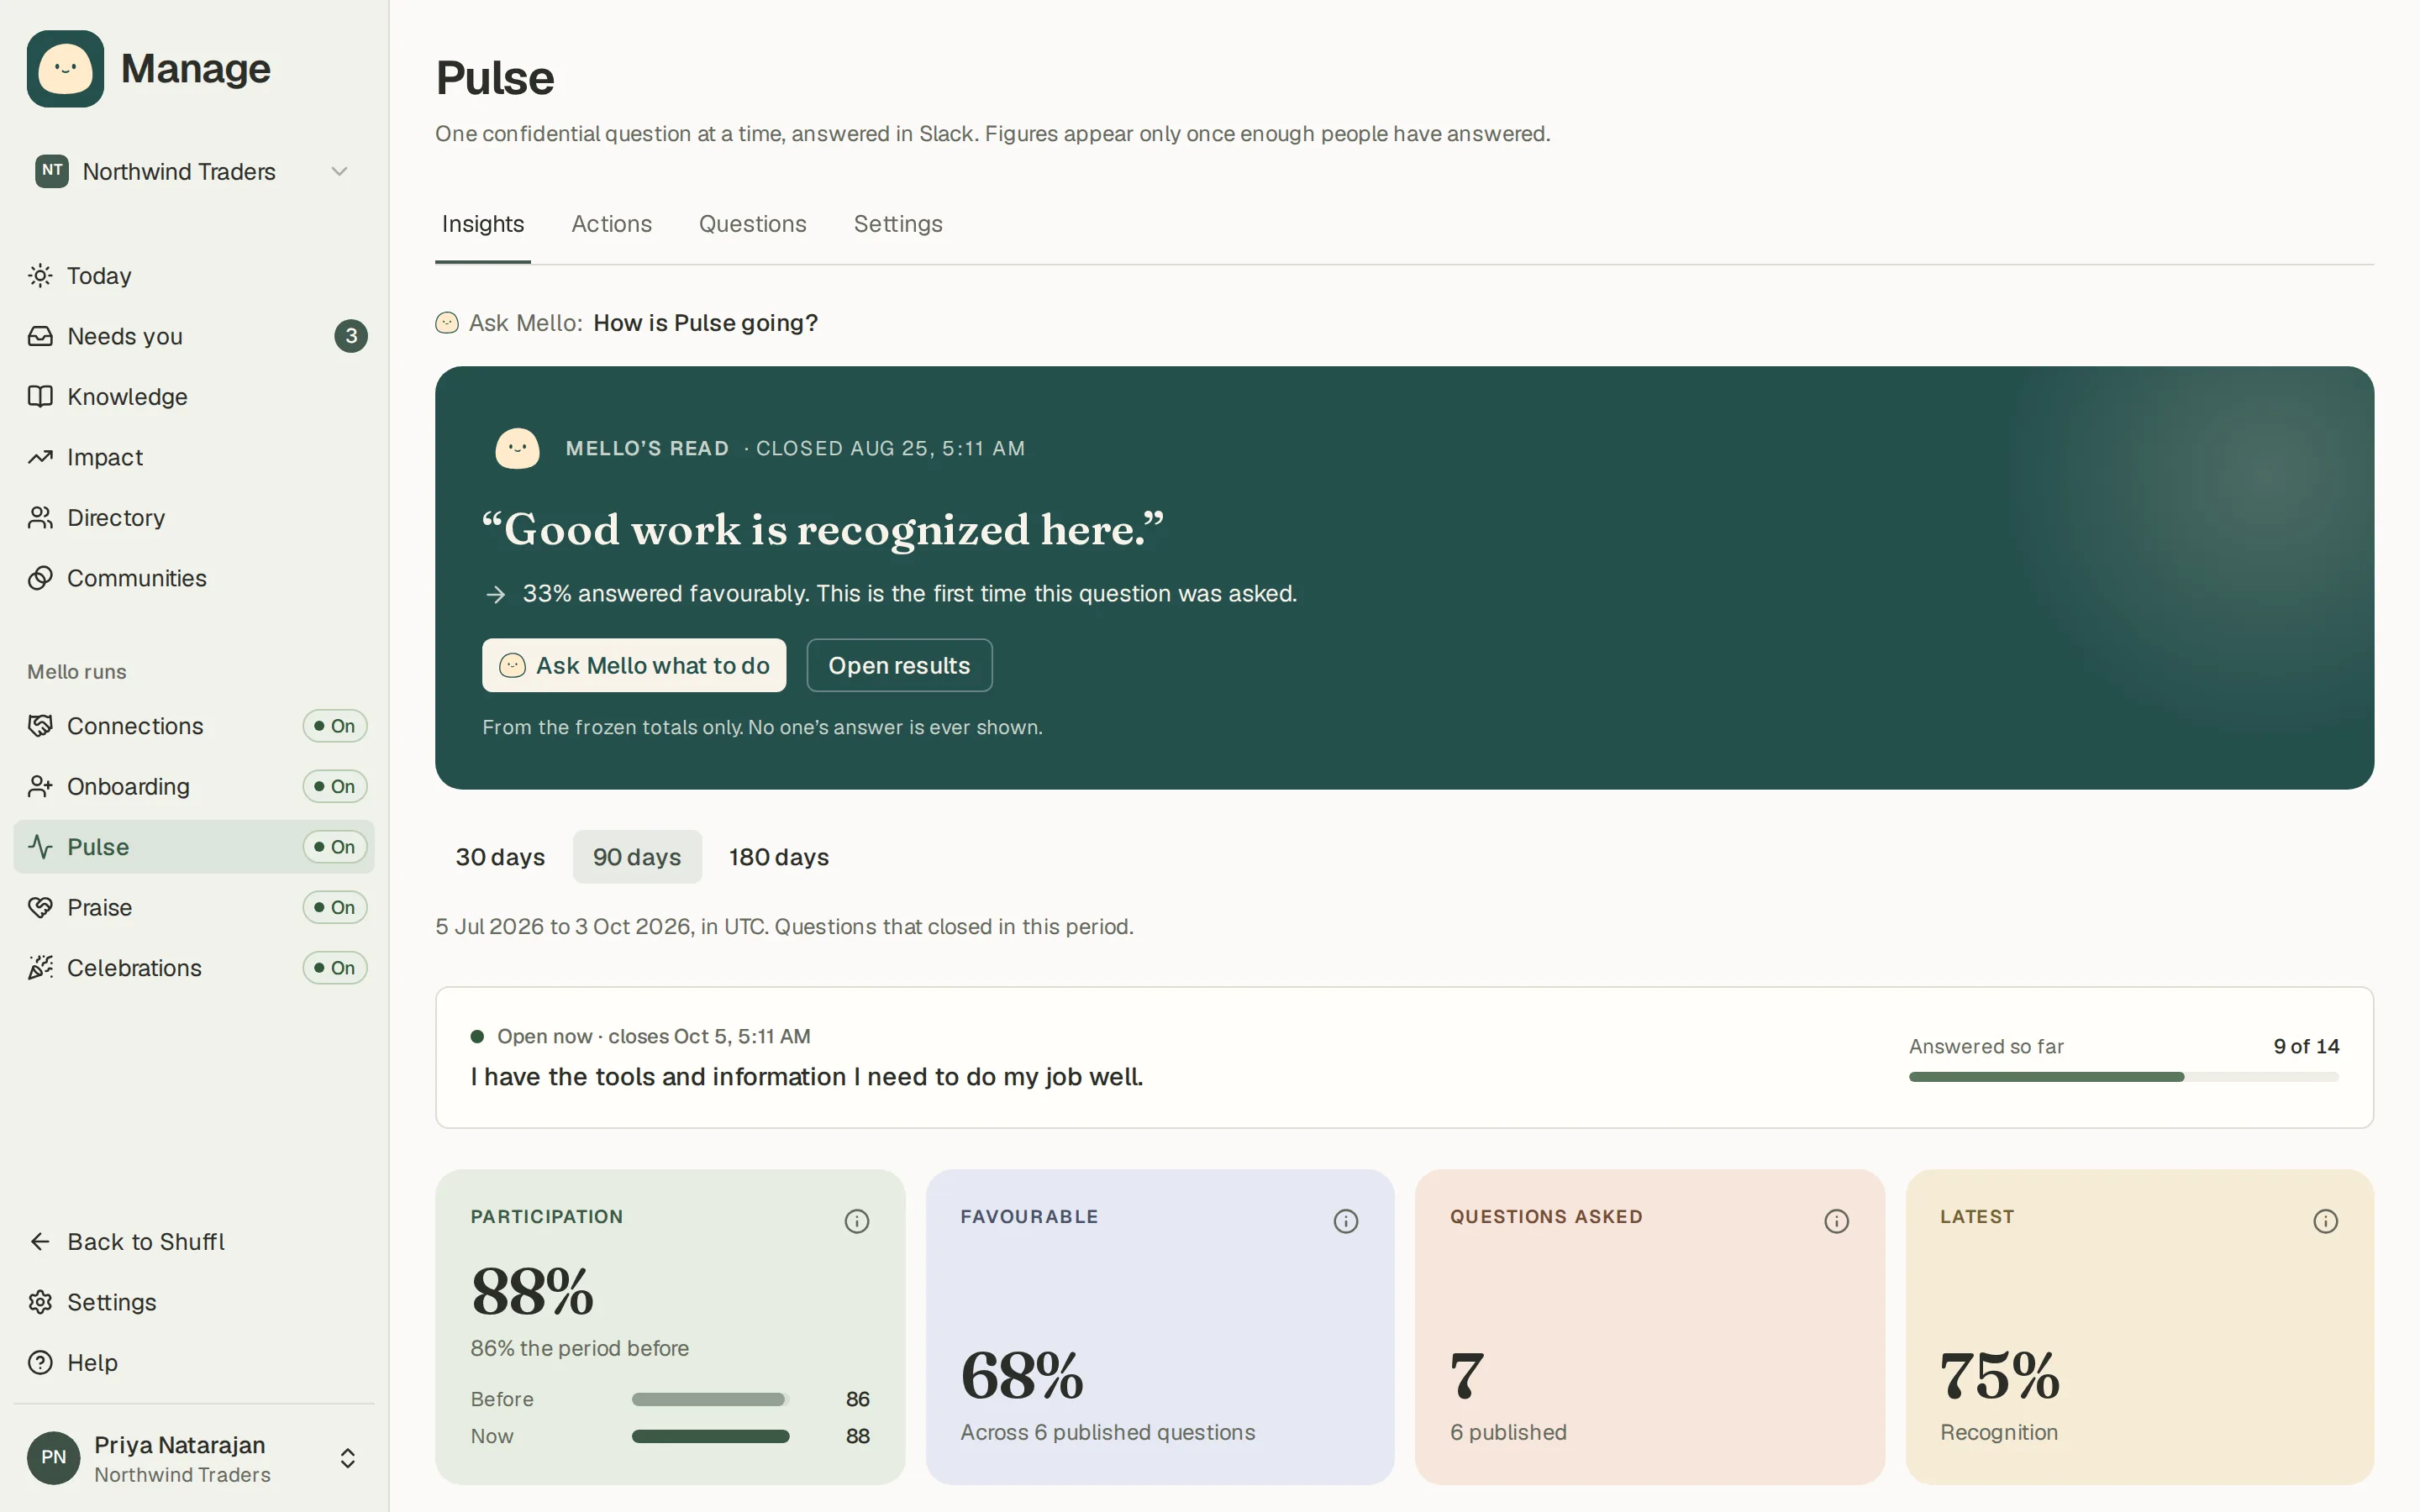Click the Needs you badge count 3
The height and width of the screenshot is (1512, 2420).
(x=351, y=336)
